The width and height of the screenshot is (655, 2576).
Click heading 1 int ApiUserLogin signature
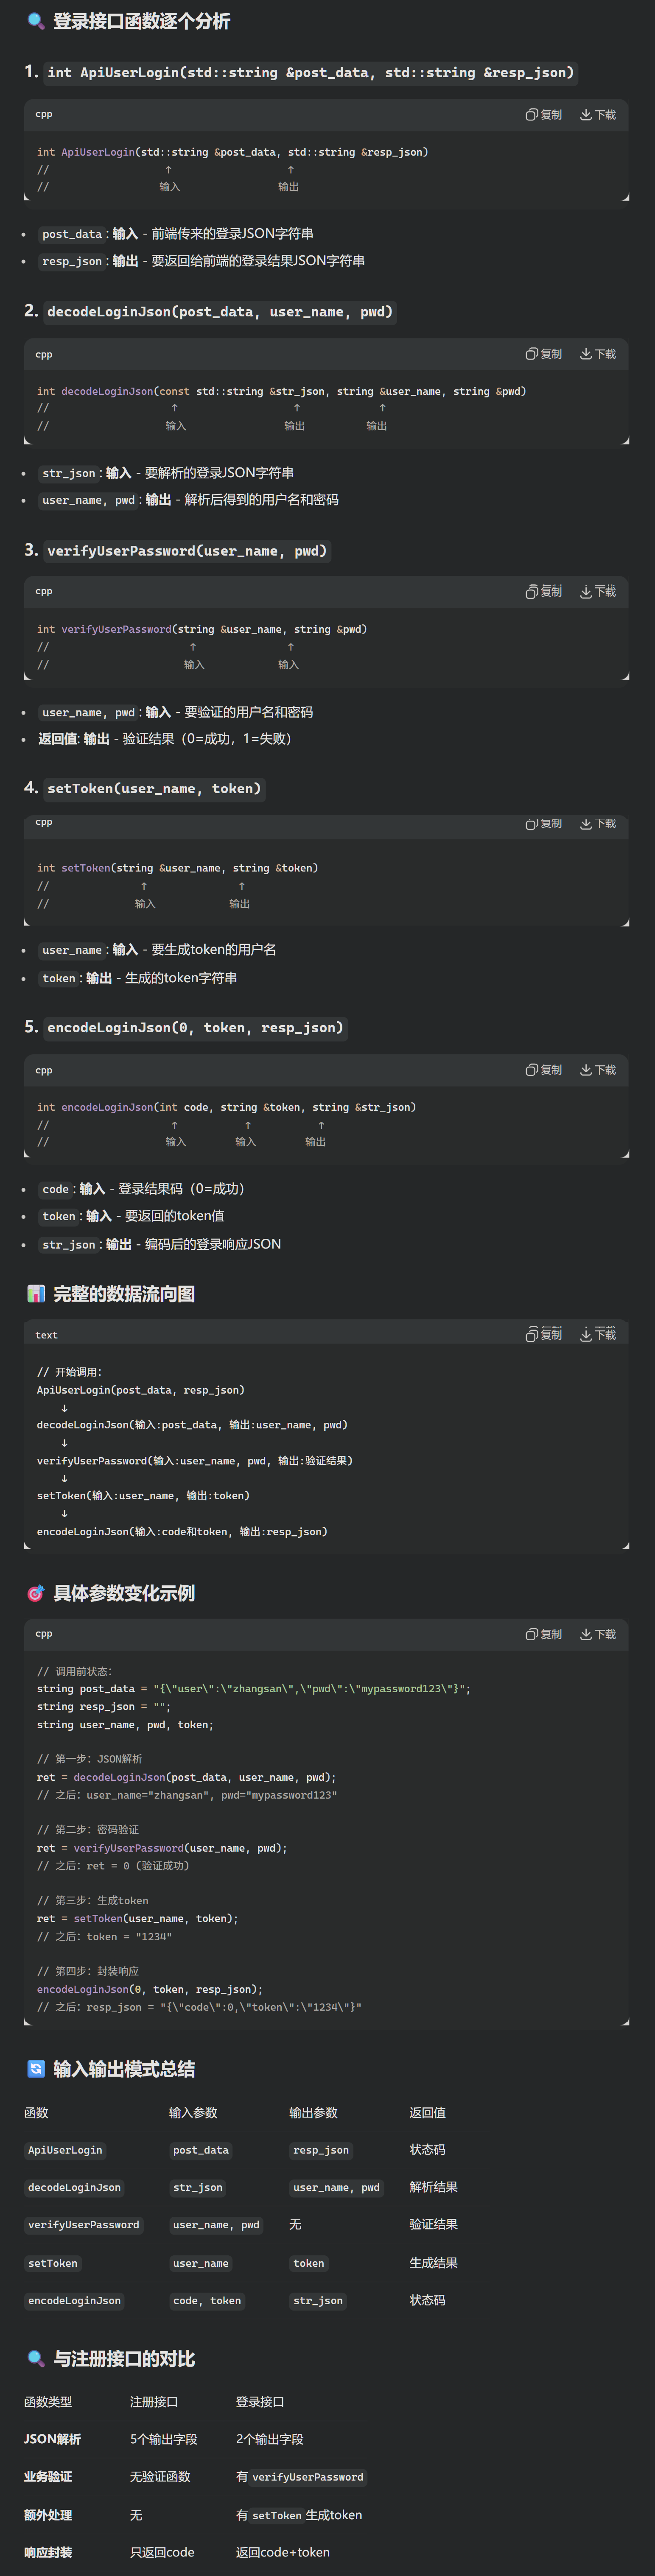(x=301, y=72)
